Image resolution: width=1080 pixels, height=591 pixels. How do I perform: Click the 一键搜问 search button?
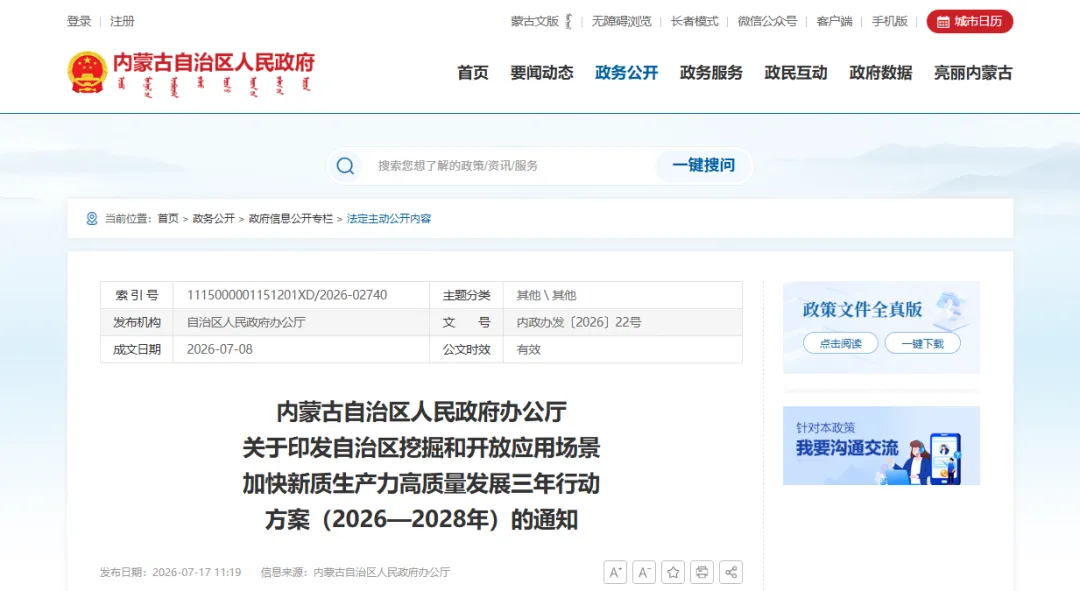point(703,165)
